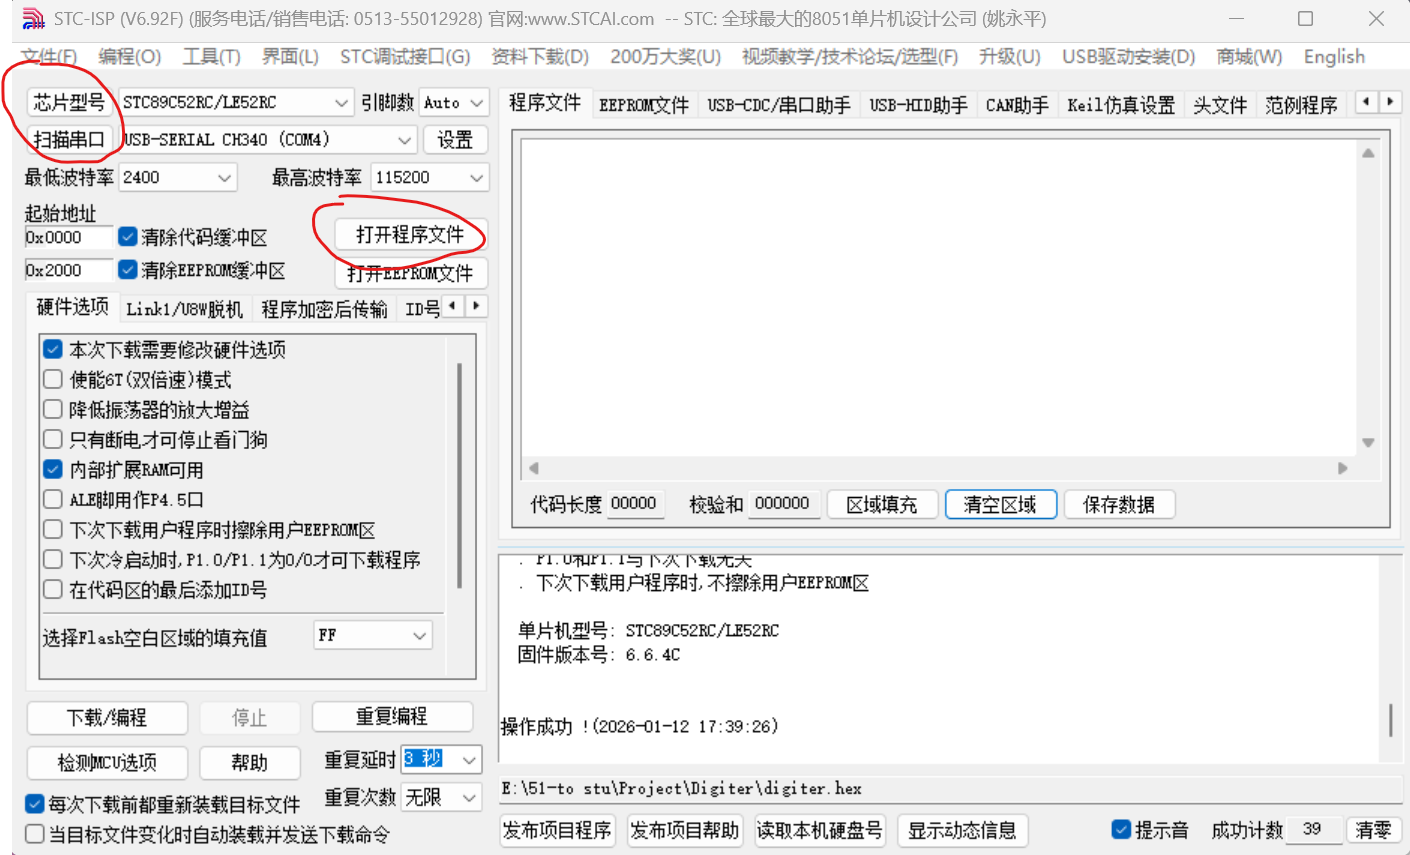Screen dimensions: 1410x855
Task: Click 帮助 button
Action: pos(249,763)
